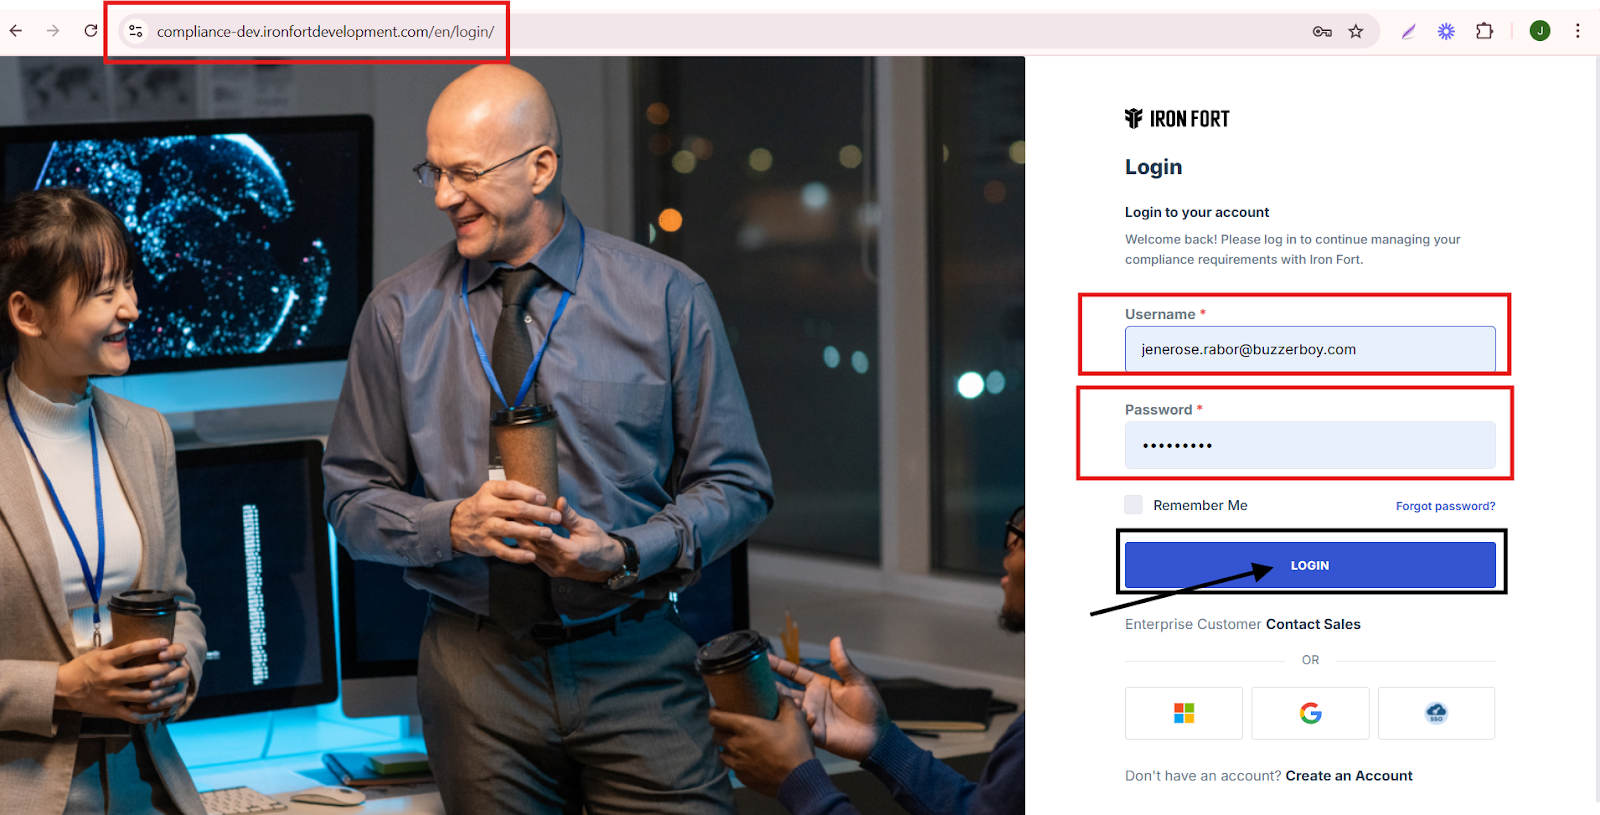Image resolution: width=1600 pixels, height=815 pixels.
Task: Click the browser forward arrow
Action: click(53, 31)
